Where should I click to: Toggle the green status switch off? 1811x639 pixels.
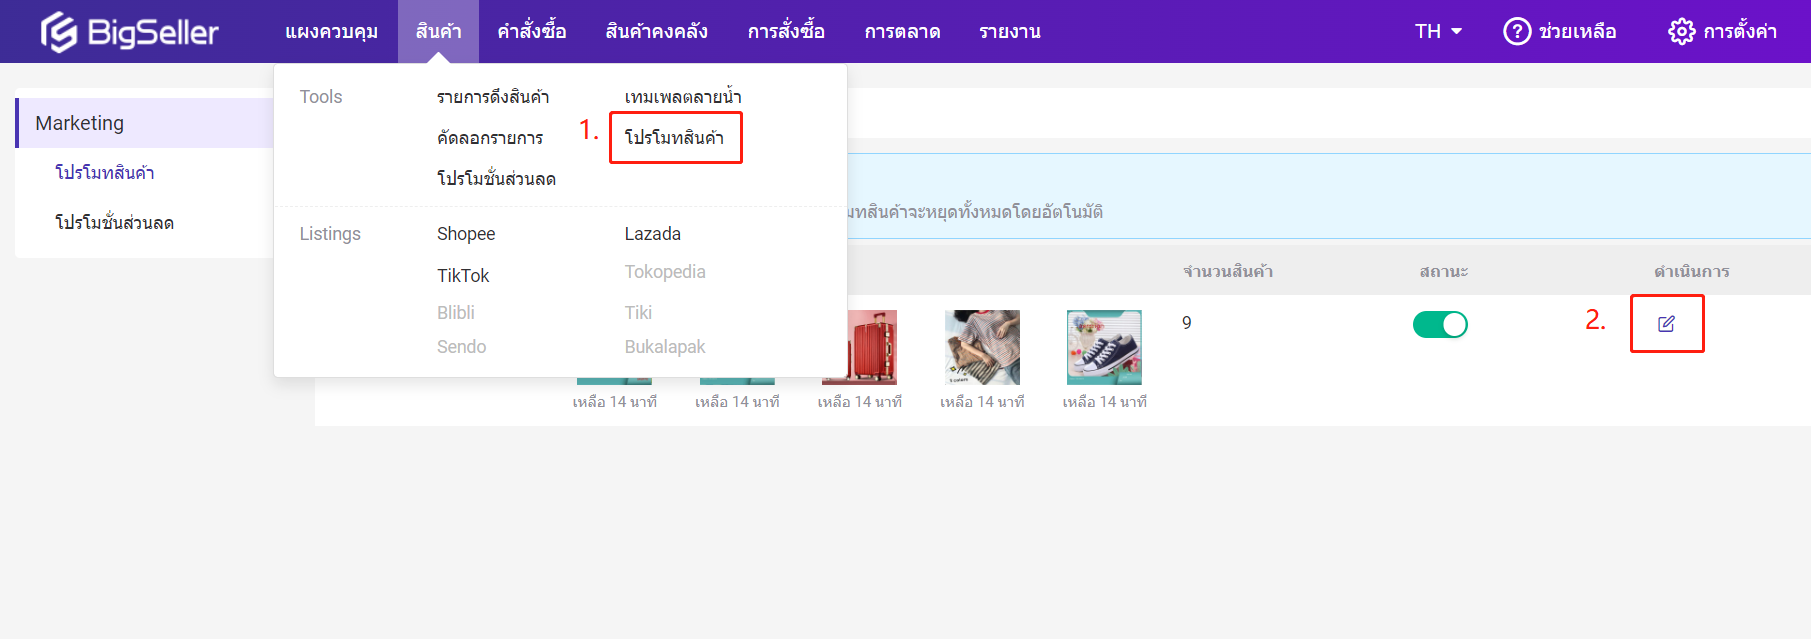click(1440, 325)
